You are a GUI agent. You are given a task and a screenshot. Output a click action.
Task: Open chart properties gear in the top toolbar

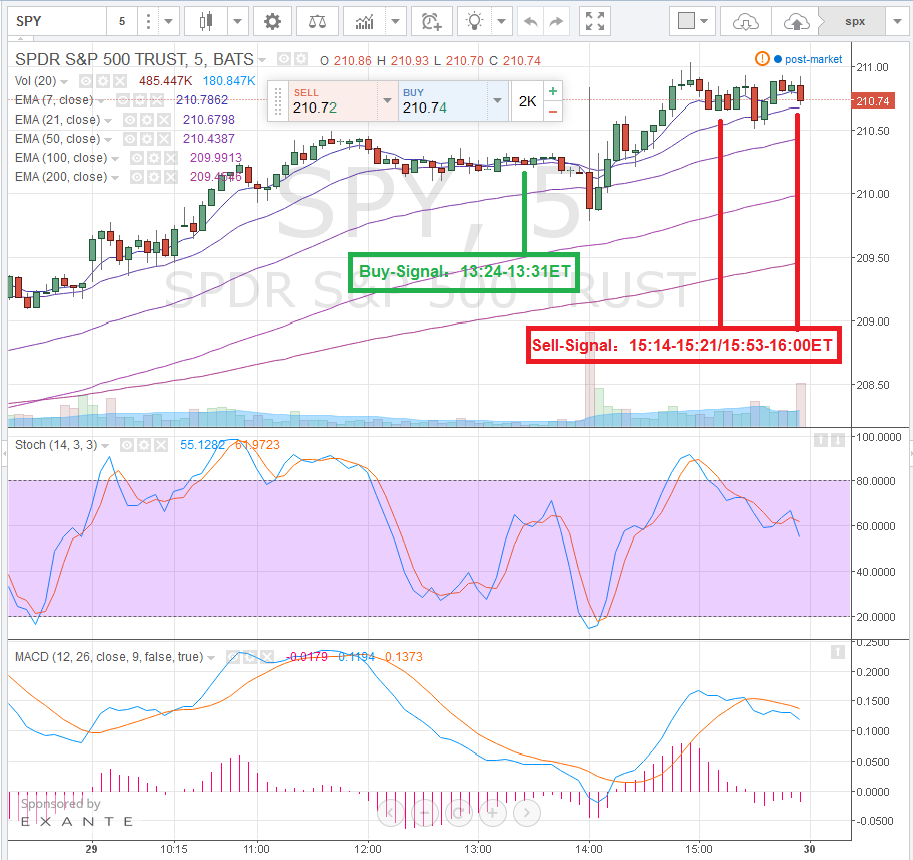coord(272,22)
